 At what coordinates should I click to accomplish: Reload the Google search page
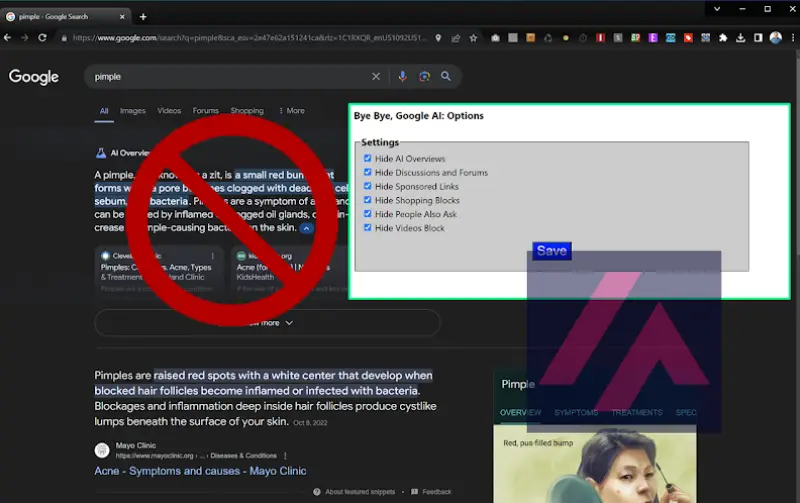pos(42,38)
